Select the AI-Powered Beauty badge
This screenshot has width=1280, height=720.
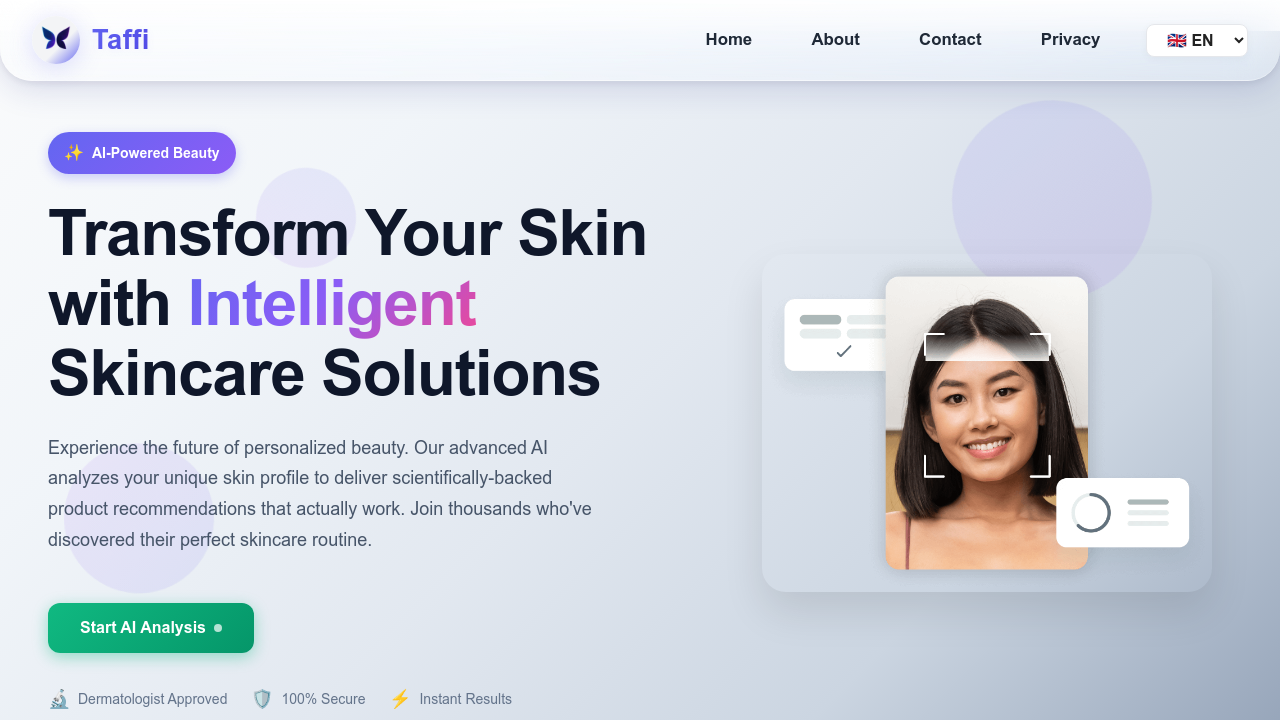tap(142, 153)
